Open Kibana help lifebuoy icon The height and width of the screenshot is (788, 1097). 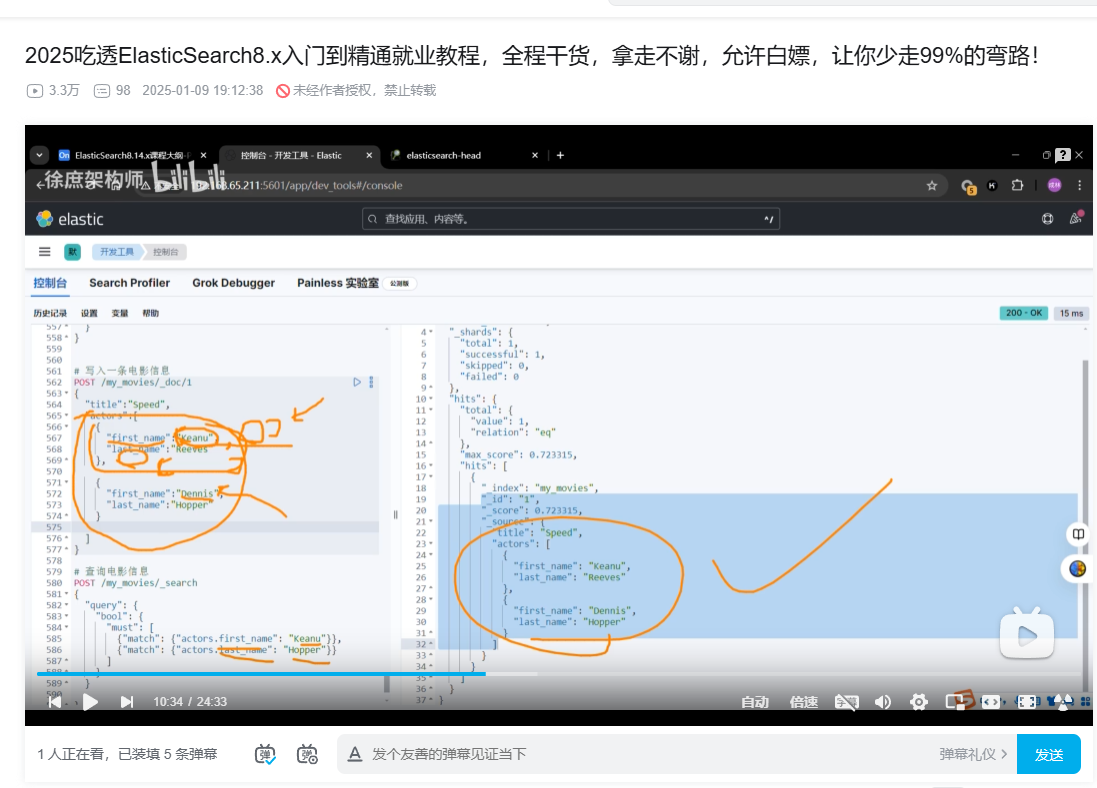coord(1047,219)
